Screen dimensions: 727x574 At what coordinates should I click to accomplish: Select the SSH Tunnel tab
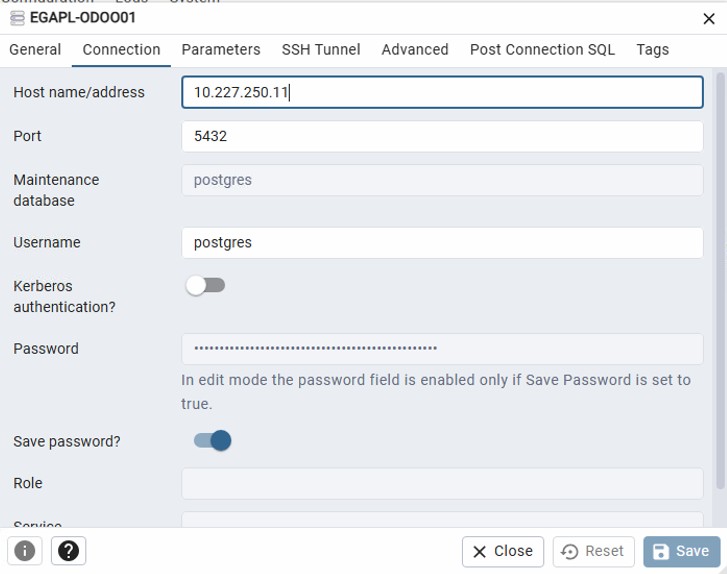[321, 49]
